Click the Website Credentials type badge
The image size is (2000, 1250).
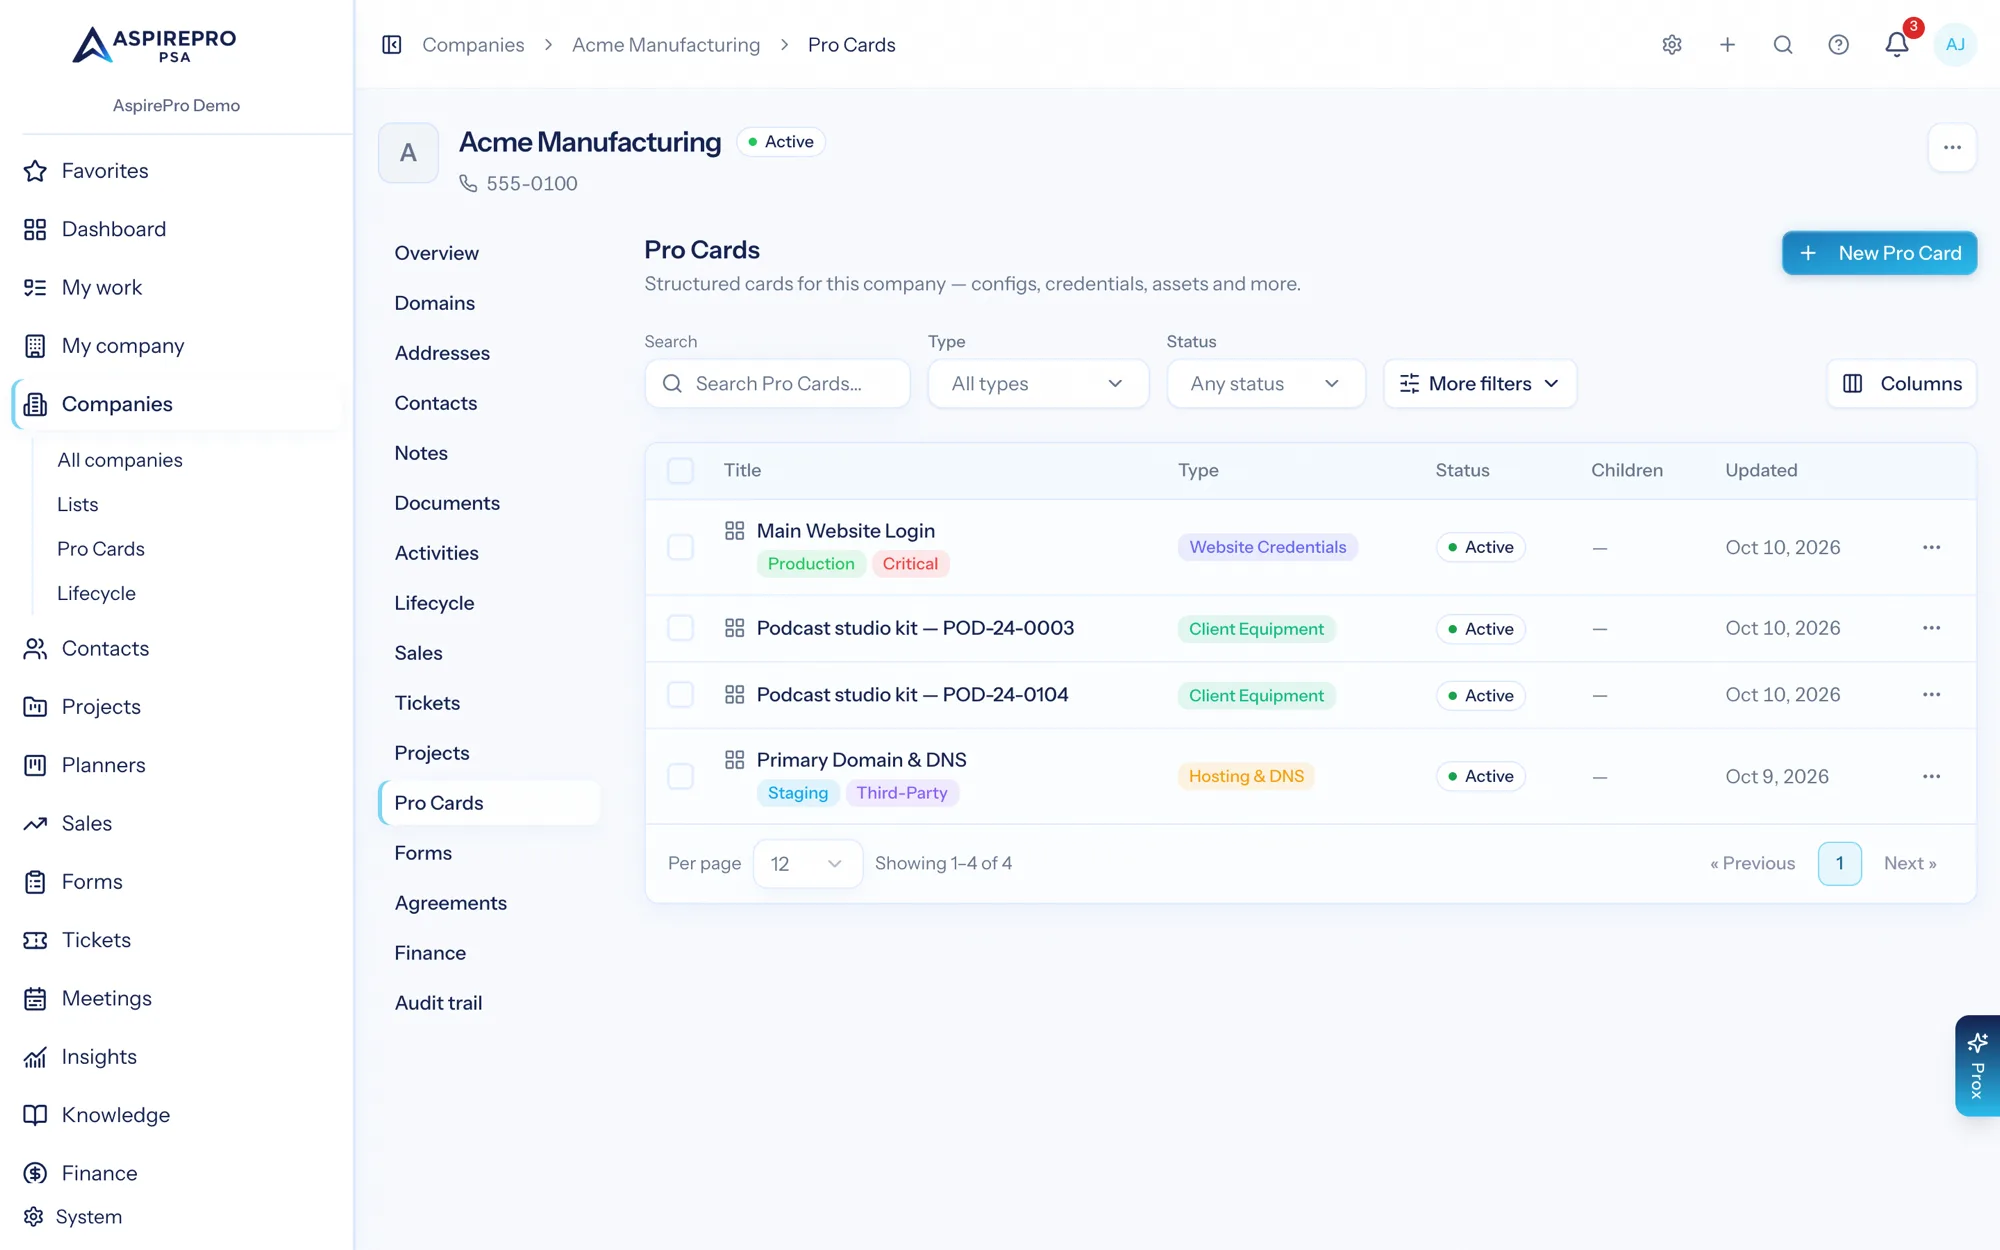tap(1267, 547)
